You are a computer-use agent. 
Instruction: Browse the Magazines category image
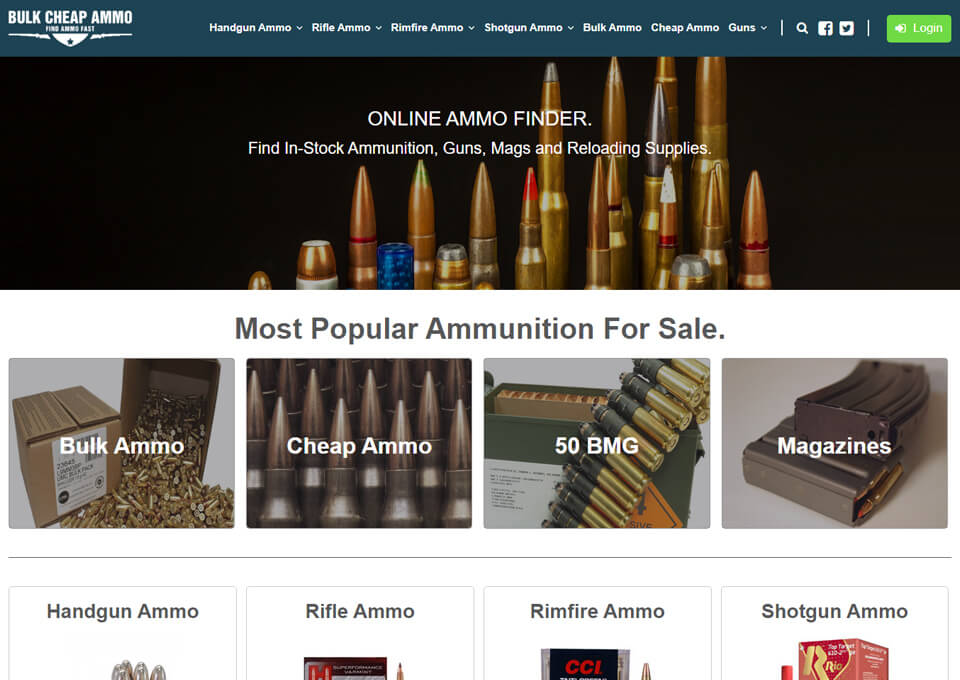pyautogui.click(x=834, y=443)
